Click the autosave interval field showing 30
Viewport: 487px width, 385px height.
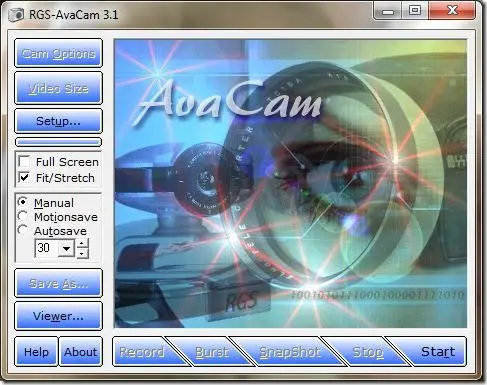pos(47,248)
